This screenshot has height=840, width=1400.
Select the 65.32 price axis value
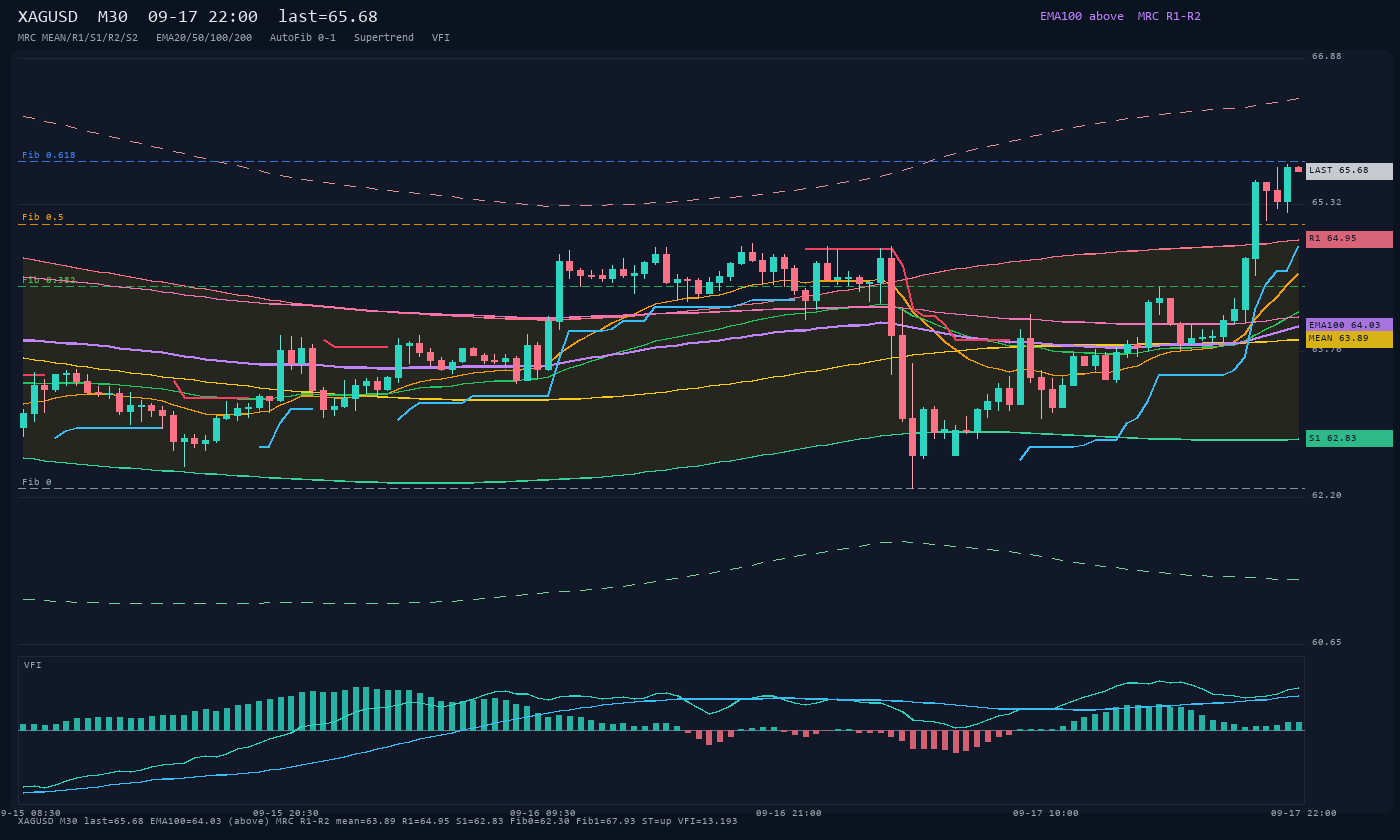pos(1327,202)
